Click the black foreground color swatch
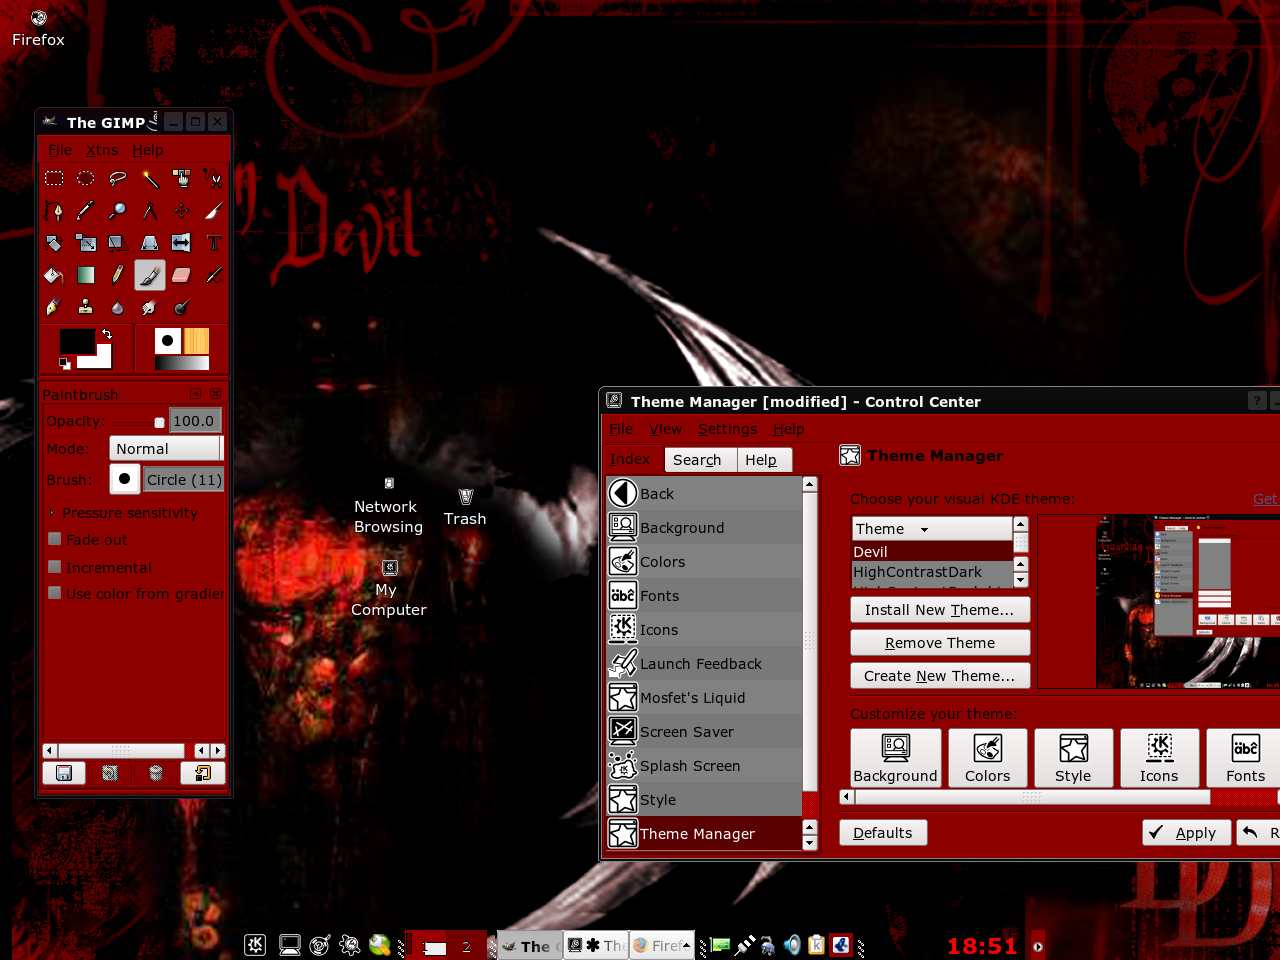The height and width of the screenshot is (960, 1280). [x=77, y=341]
